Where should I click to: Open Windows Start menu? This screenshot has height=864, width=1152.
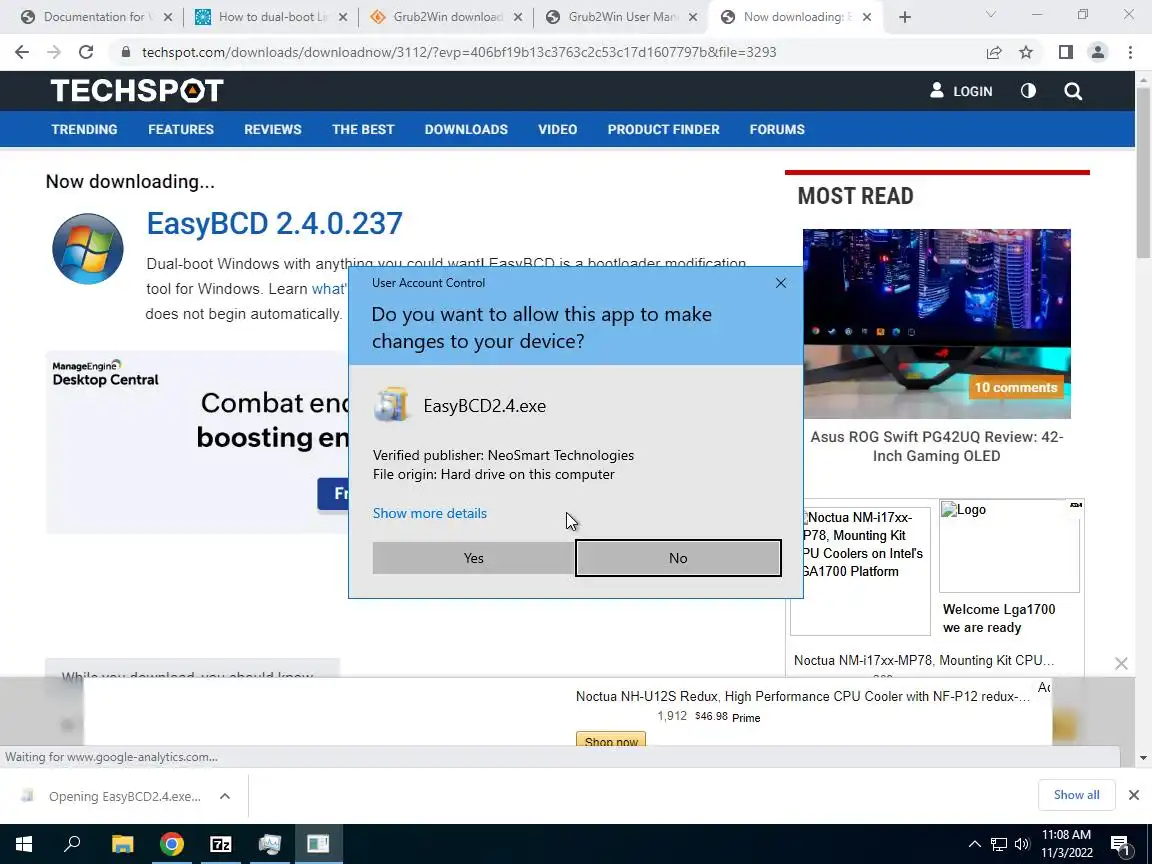[24, 844]
